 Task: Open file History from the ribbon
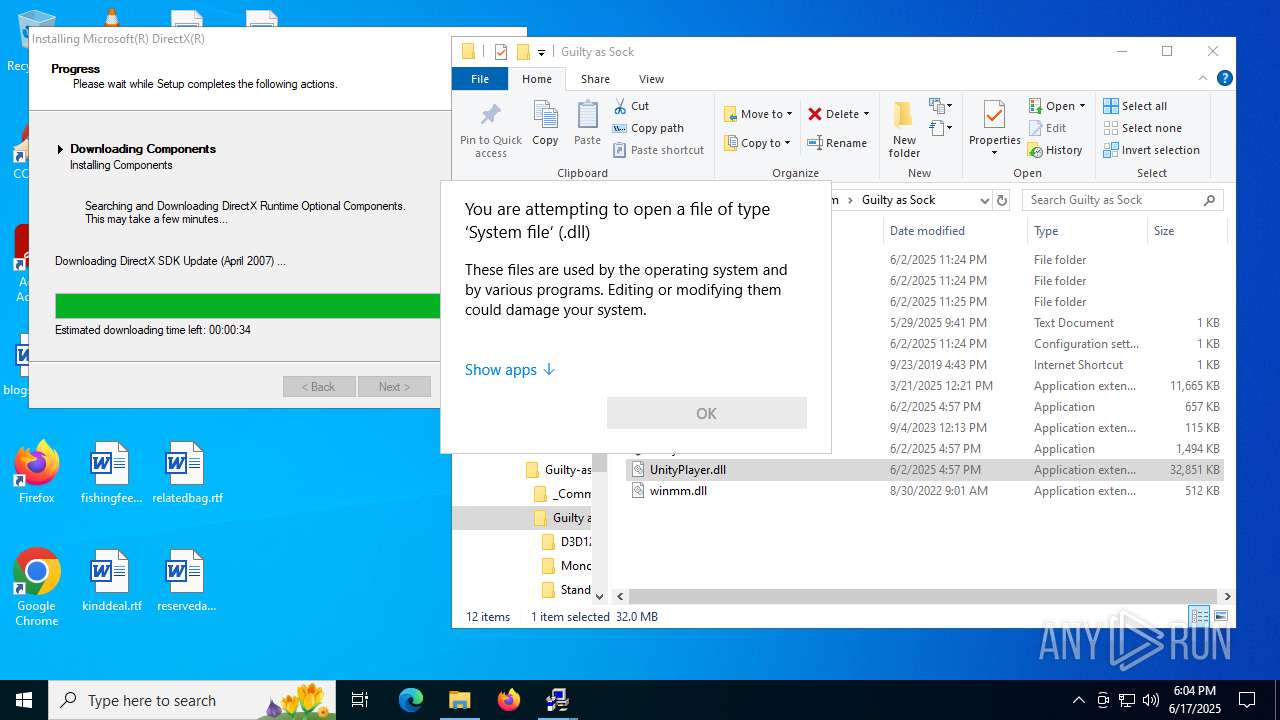(x=1055, y=150)
